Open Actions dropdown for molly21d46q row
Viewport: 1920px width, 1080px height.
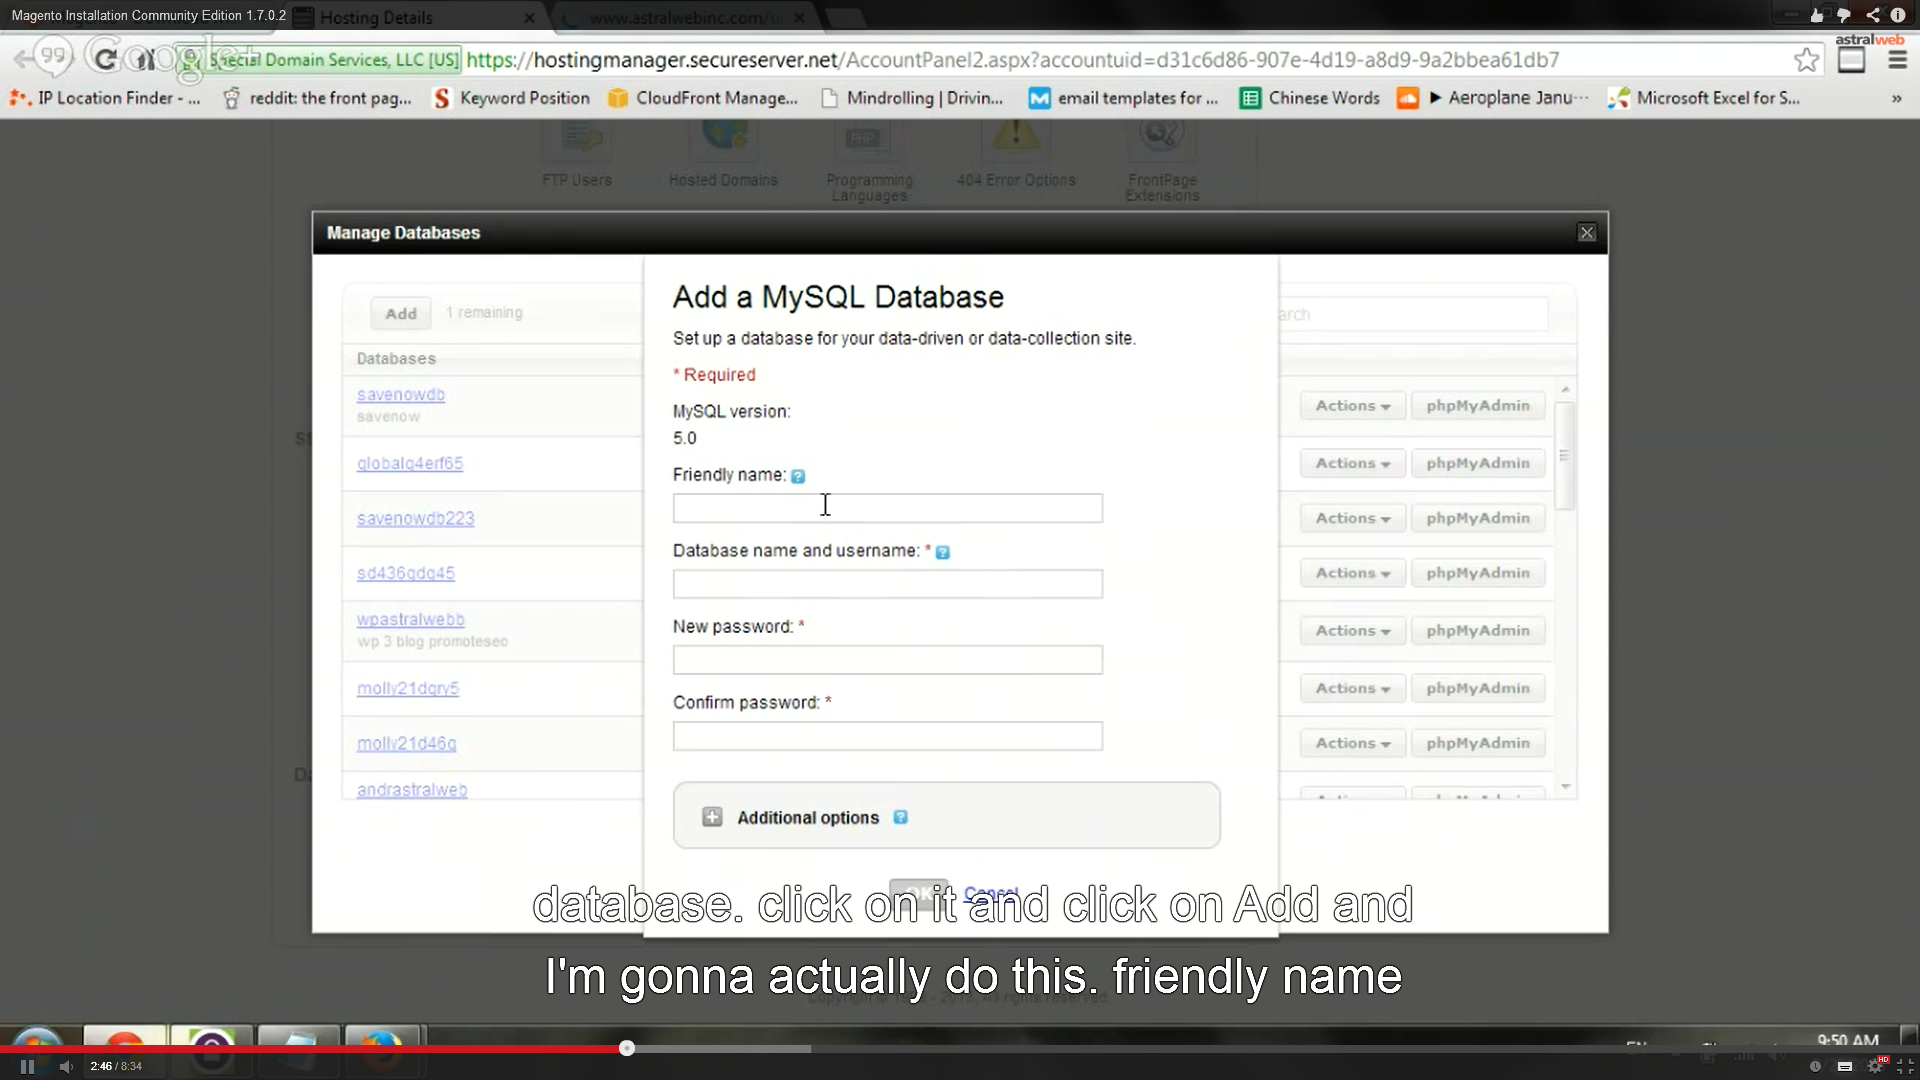pos(1352,744)
